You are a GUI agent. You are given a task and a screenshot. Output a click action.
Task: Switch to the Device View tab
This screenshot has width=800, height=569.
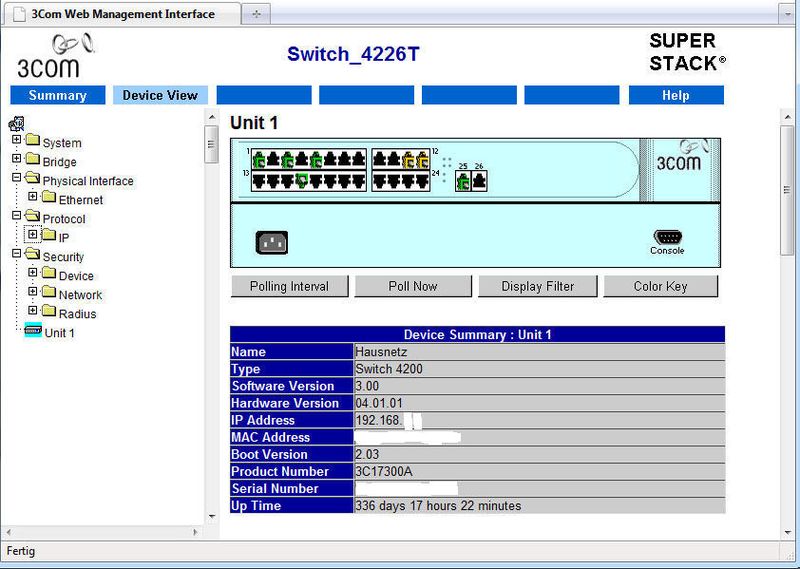tap(160, 95)
